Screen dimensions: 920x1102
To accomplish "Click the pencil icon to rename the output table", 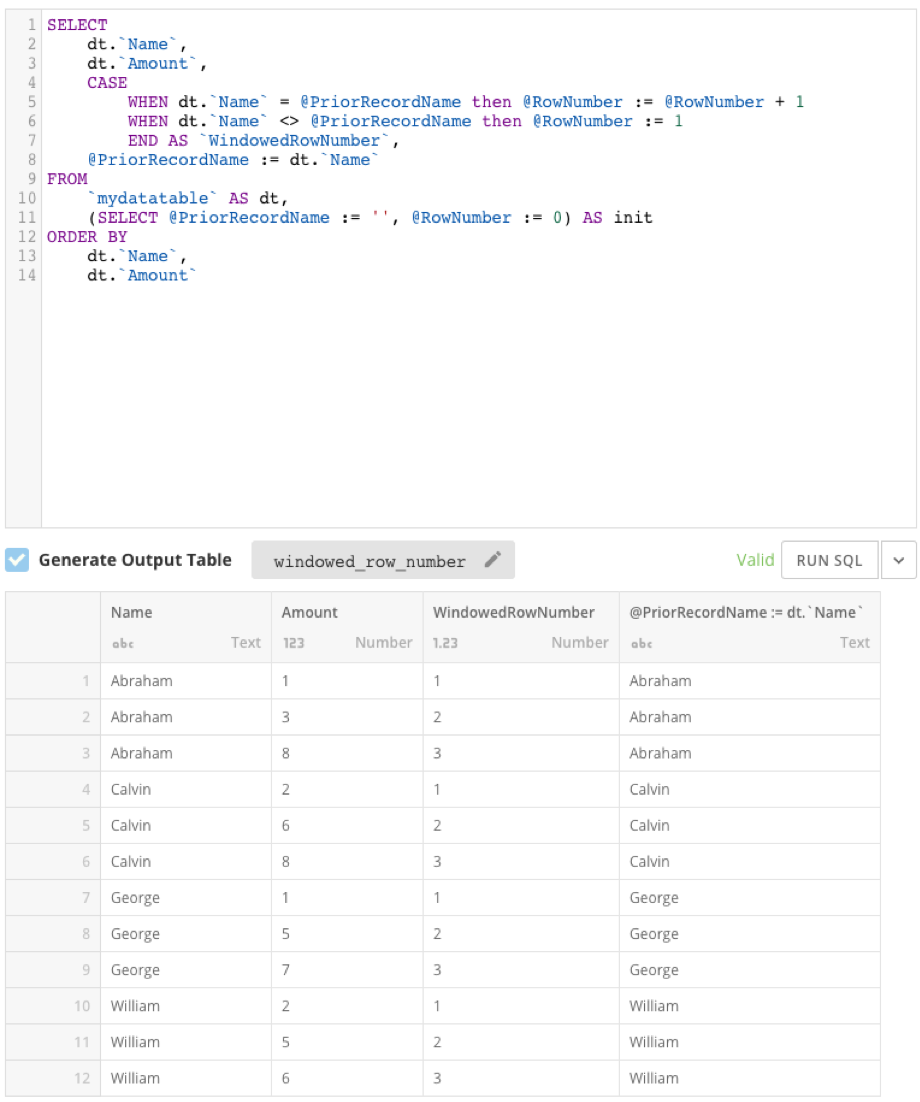I will pyautogui.click(x=491, y=560).
